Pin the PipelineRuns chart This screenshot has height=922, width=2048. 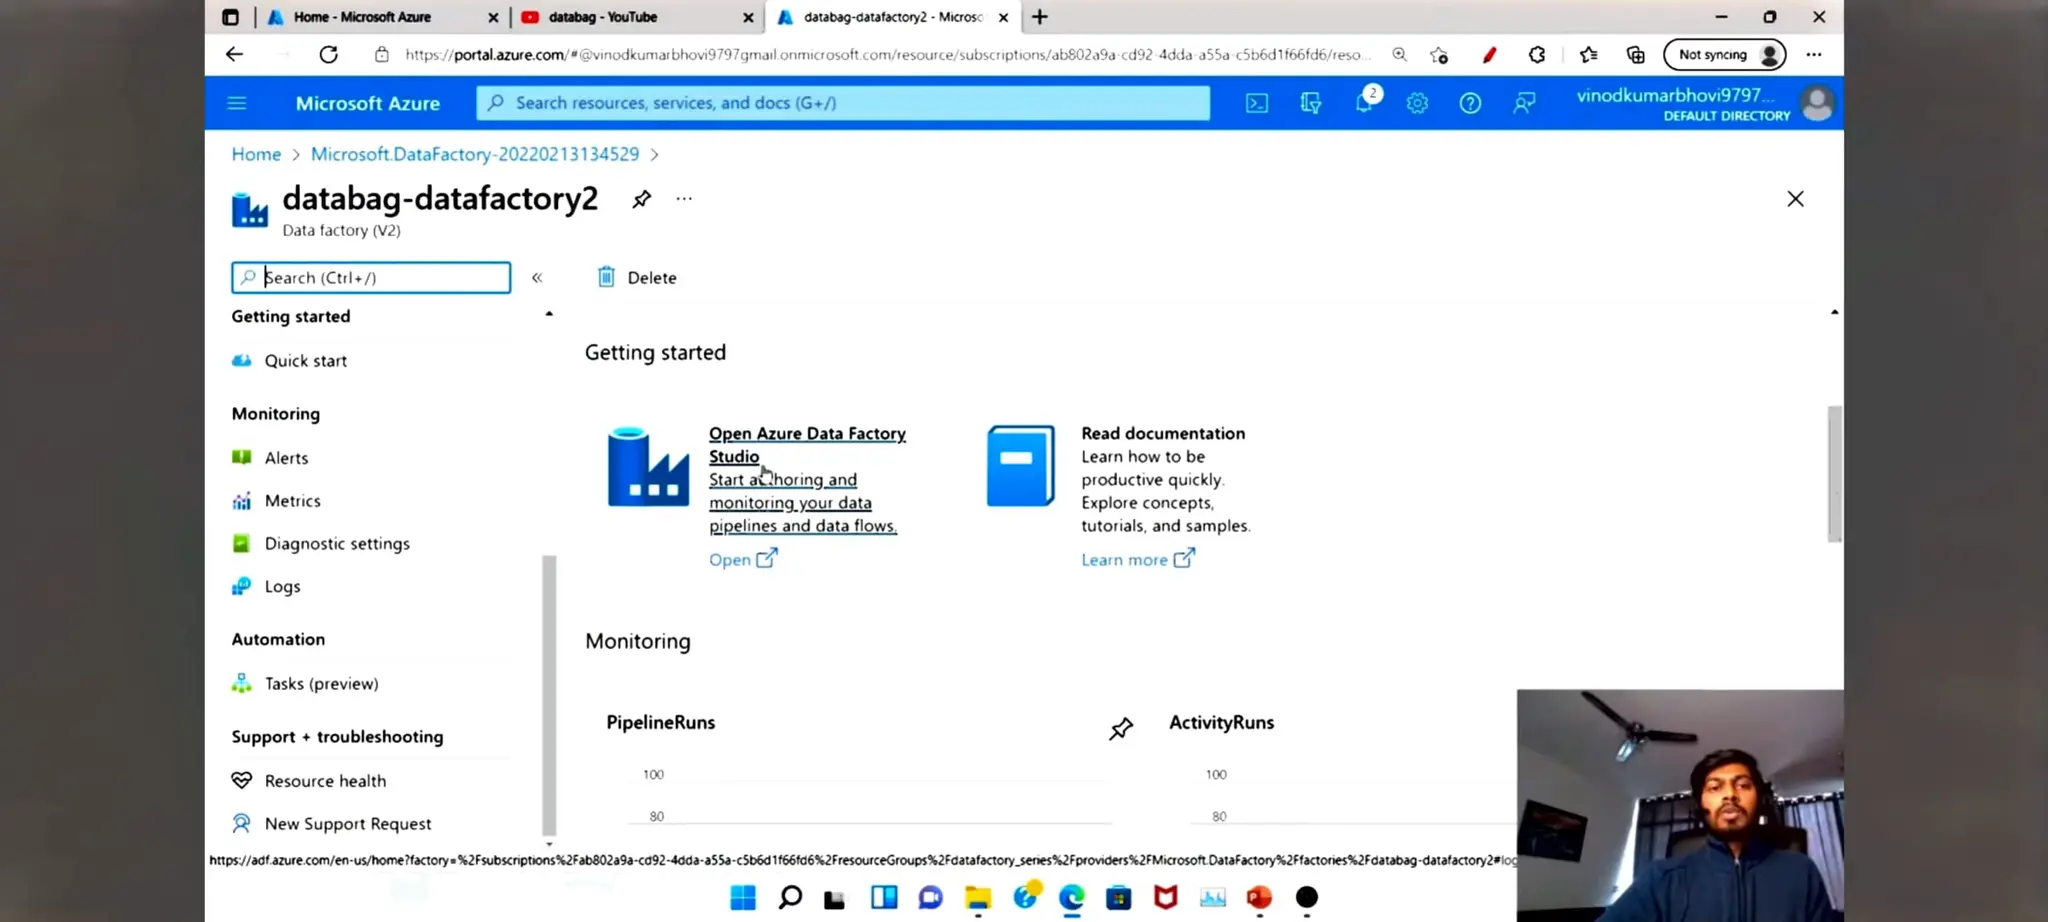pos(1121,729)
